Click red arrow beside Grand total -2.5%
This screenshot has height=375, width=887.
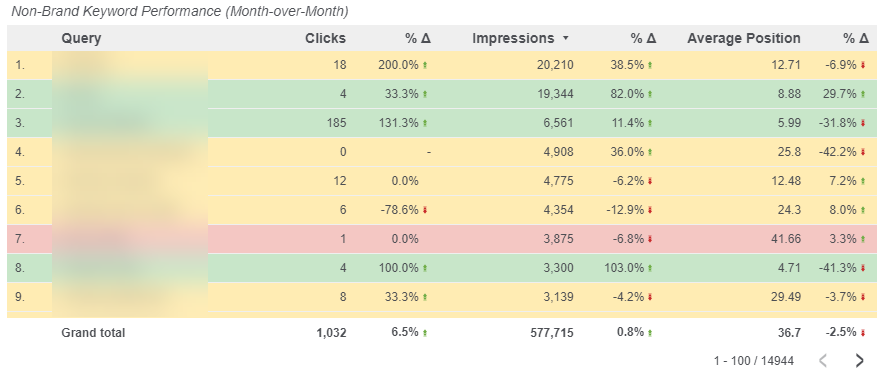[863, 333]
